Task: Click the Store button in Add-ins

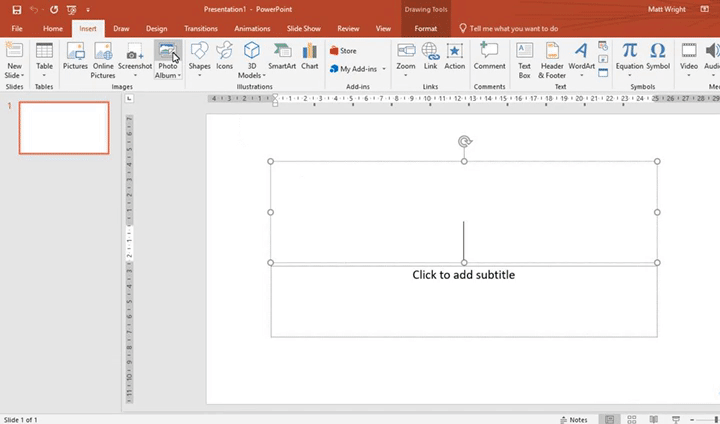Action: [x=343, y=50]
